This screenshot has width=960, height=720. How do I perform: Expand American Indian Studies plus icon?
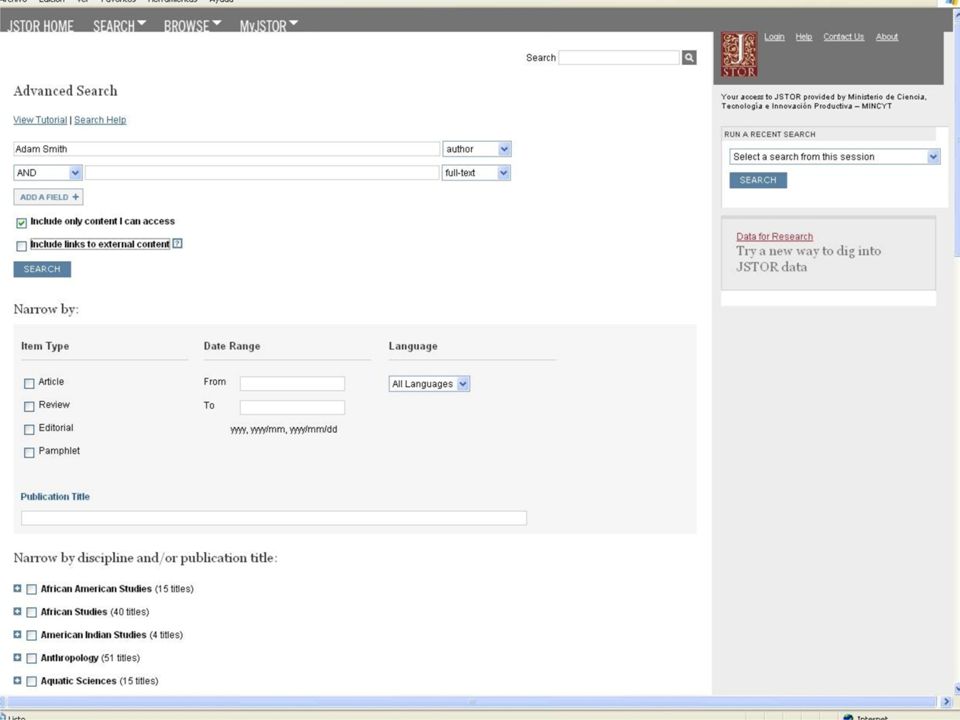[x=17, y=635]
